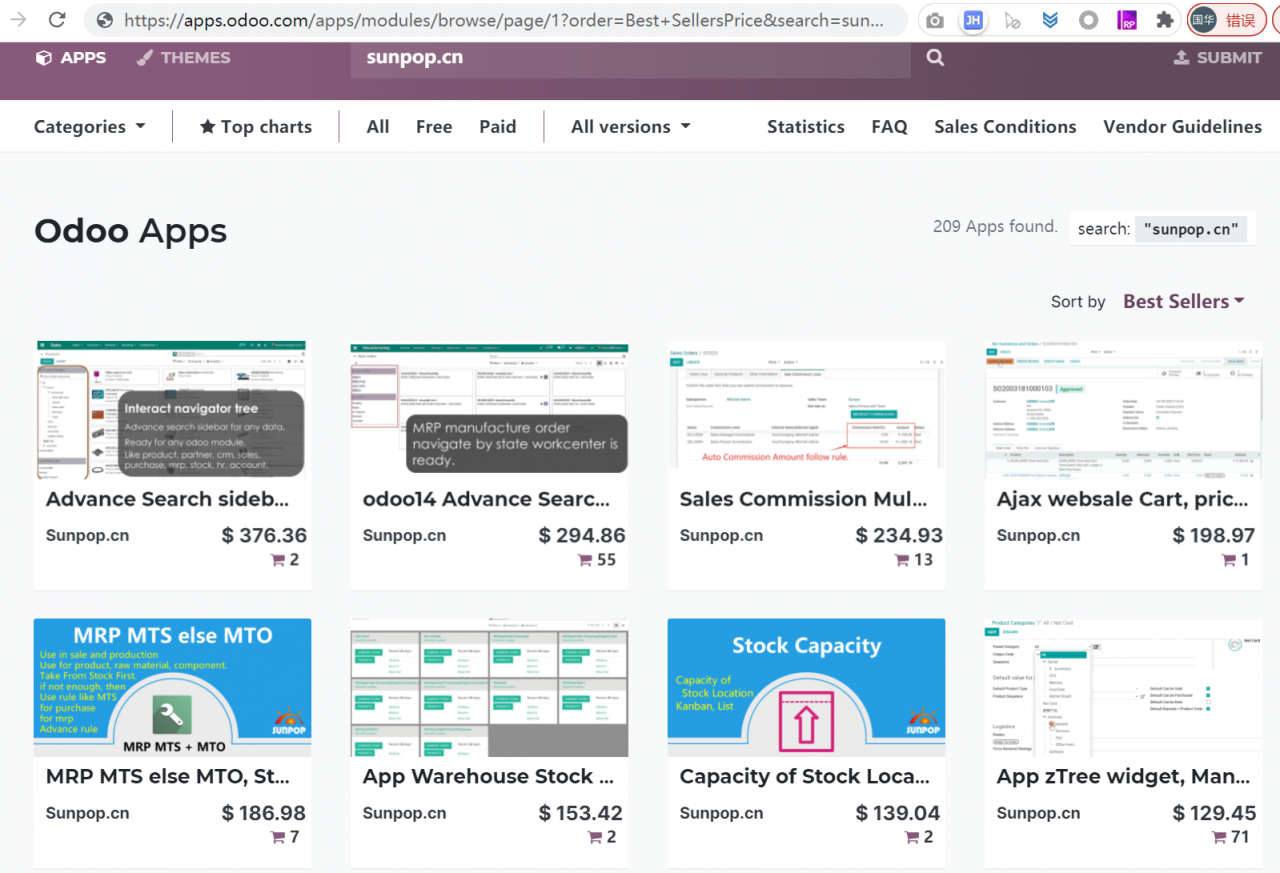Click the gray circle extension icon

pyautogui.click(x=1089, y=20)
